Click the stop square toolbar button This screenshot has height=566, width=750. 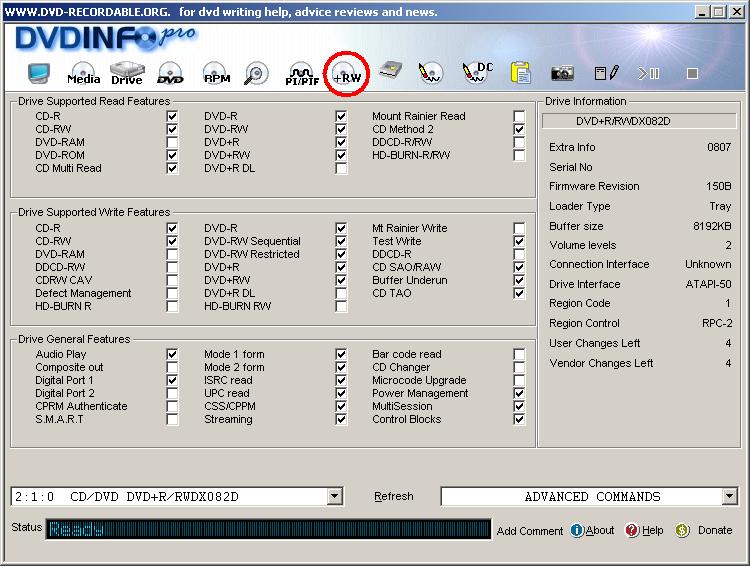pyautogui.click(x=692, y=73)
